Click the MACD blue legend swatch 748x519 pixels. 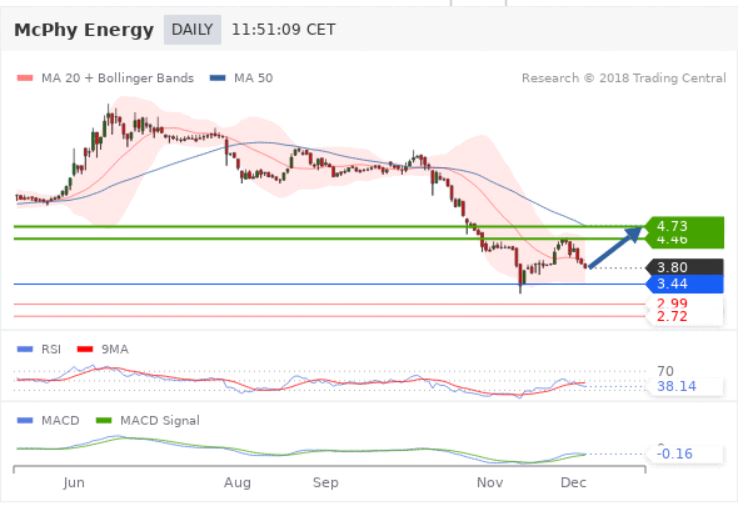(x=25, y=420)
